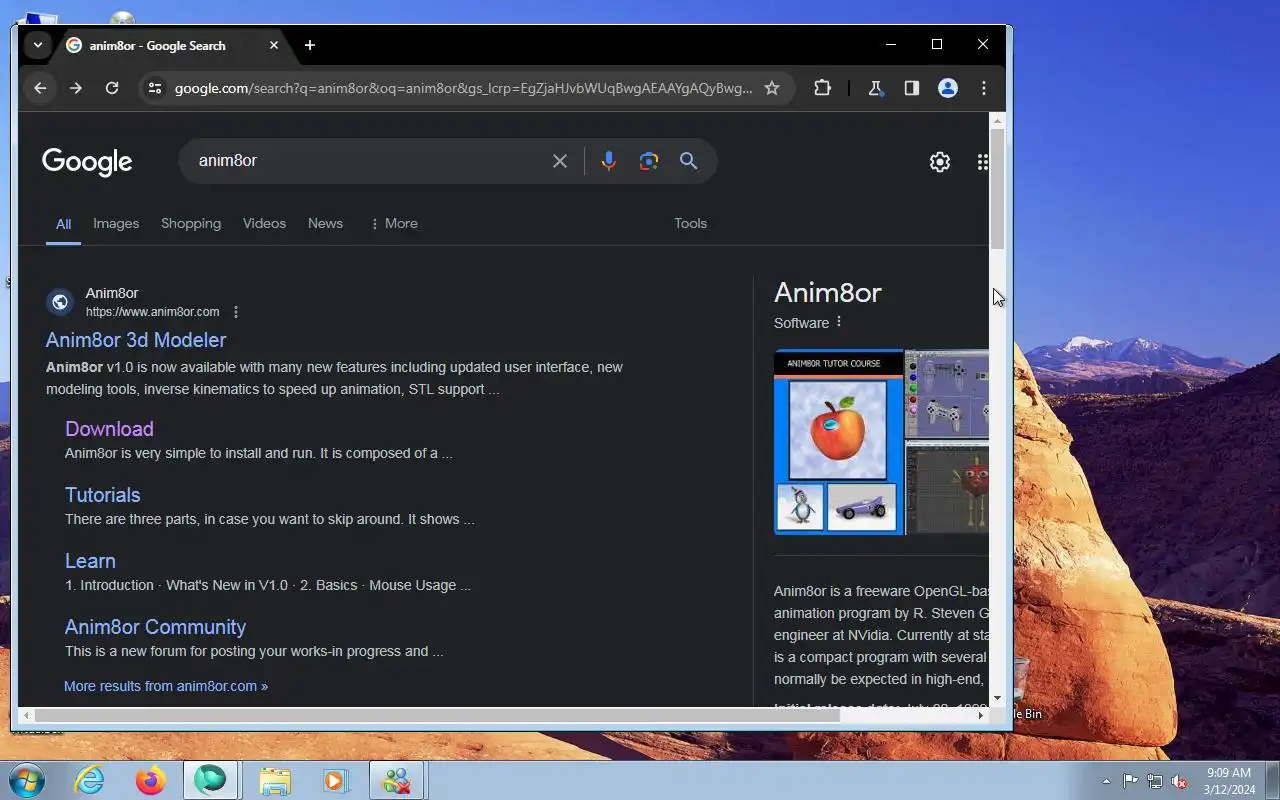1280x800 pixels.
Task: Launch Internet Explorer from the taskbar
Action: click(x=90, y=780)
